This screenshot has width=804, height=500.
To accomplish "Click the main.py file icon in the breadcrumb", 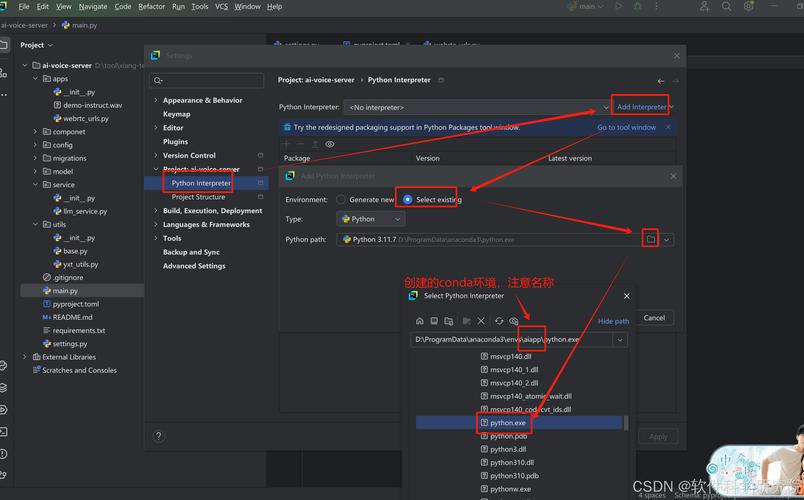I will 66,25.
